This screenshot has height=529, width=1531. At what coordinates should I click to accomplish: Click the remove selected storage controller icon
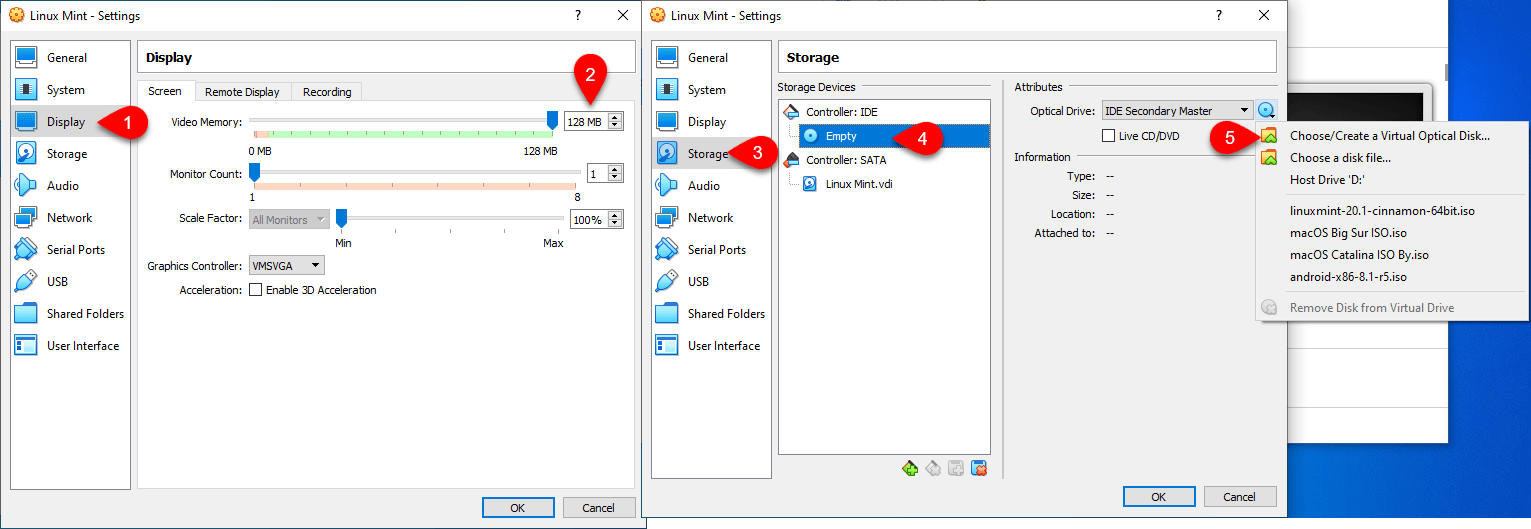[933, 468]
